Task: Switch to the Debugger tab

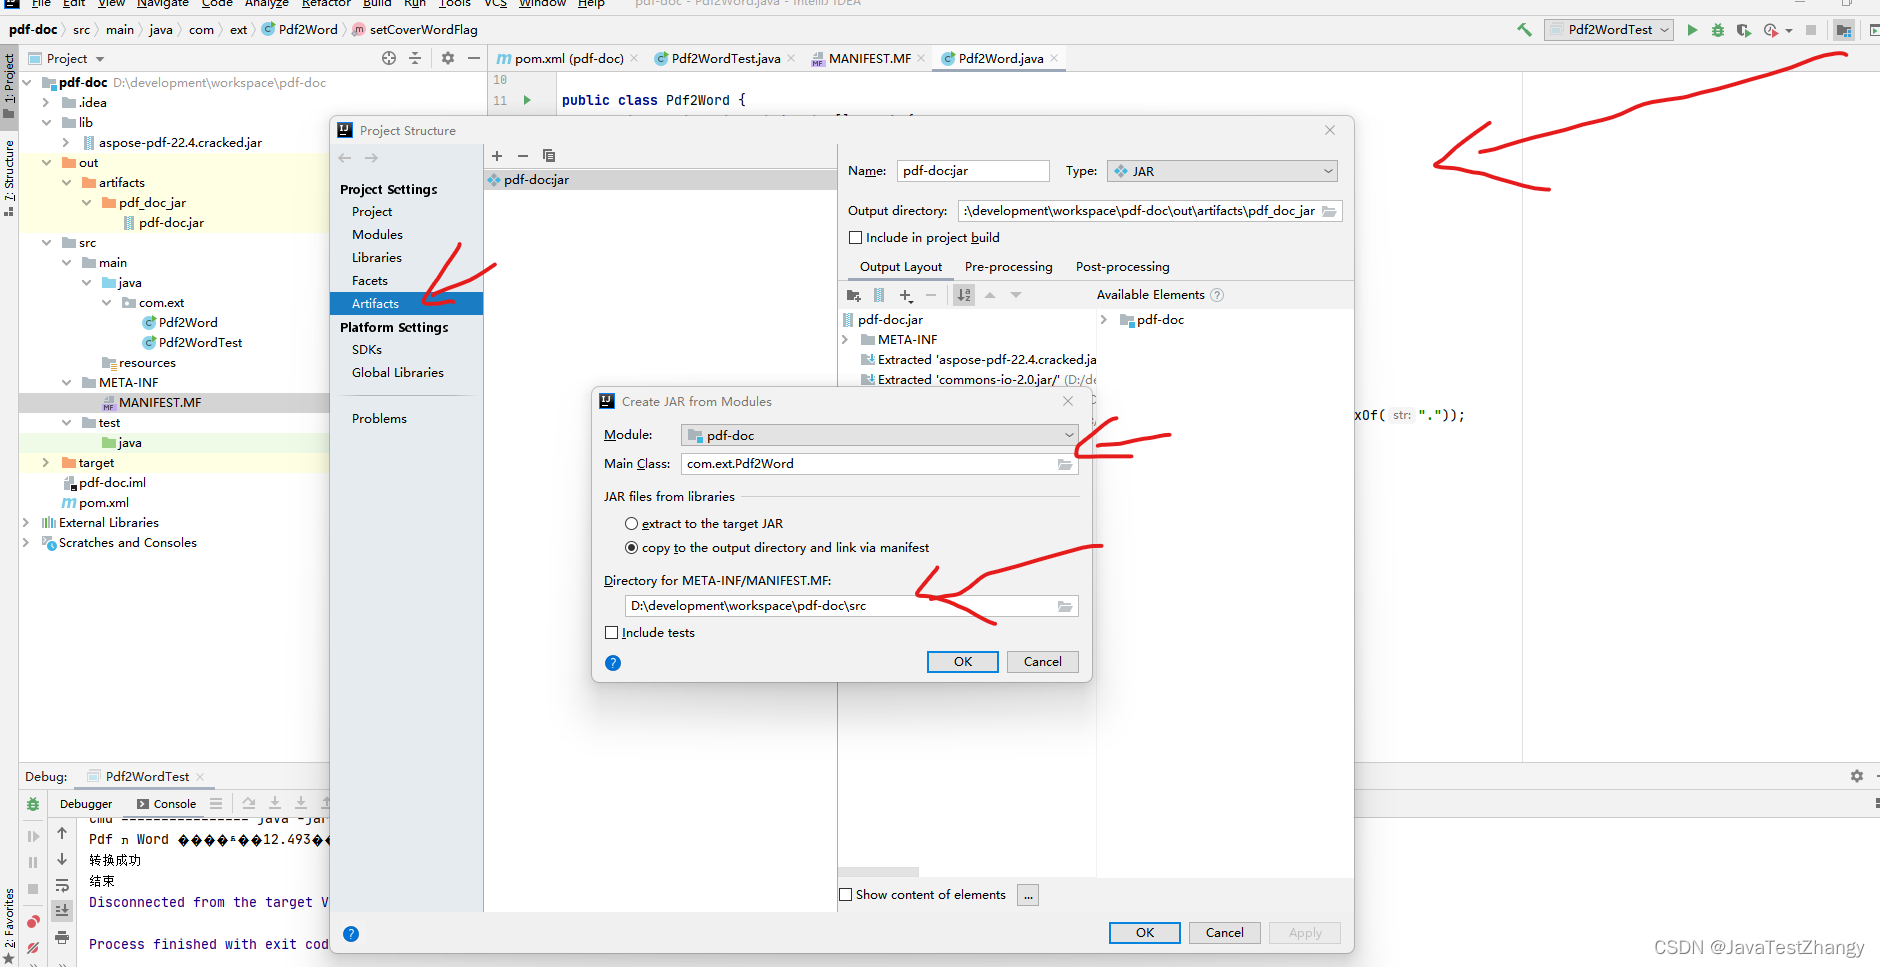Action: 86,804
